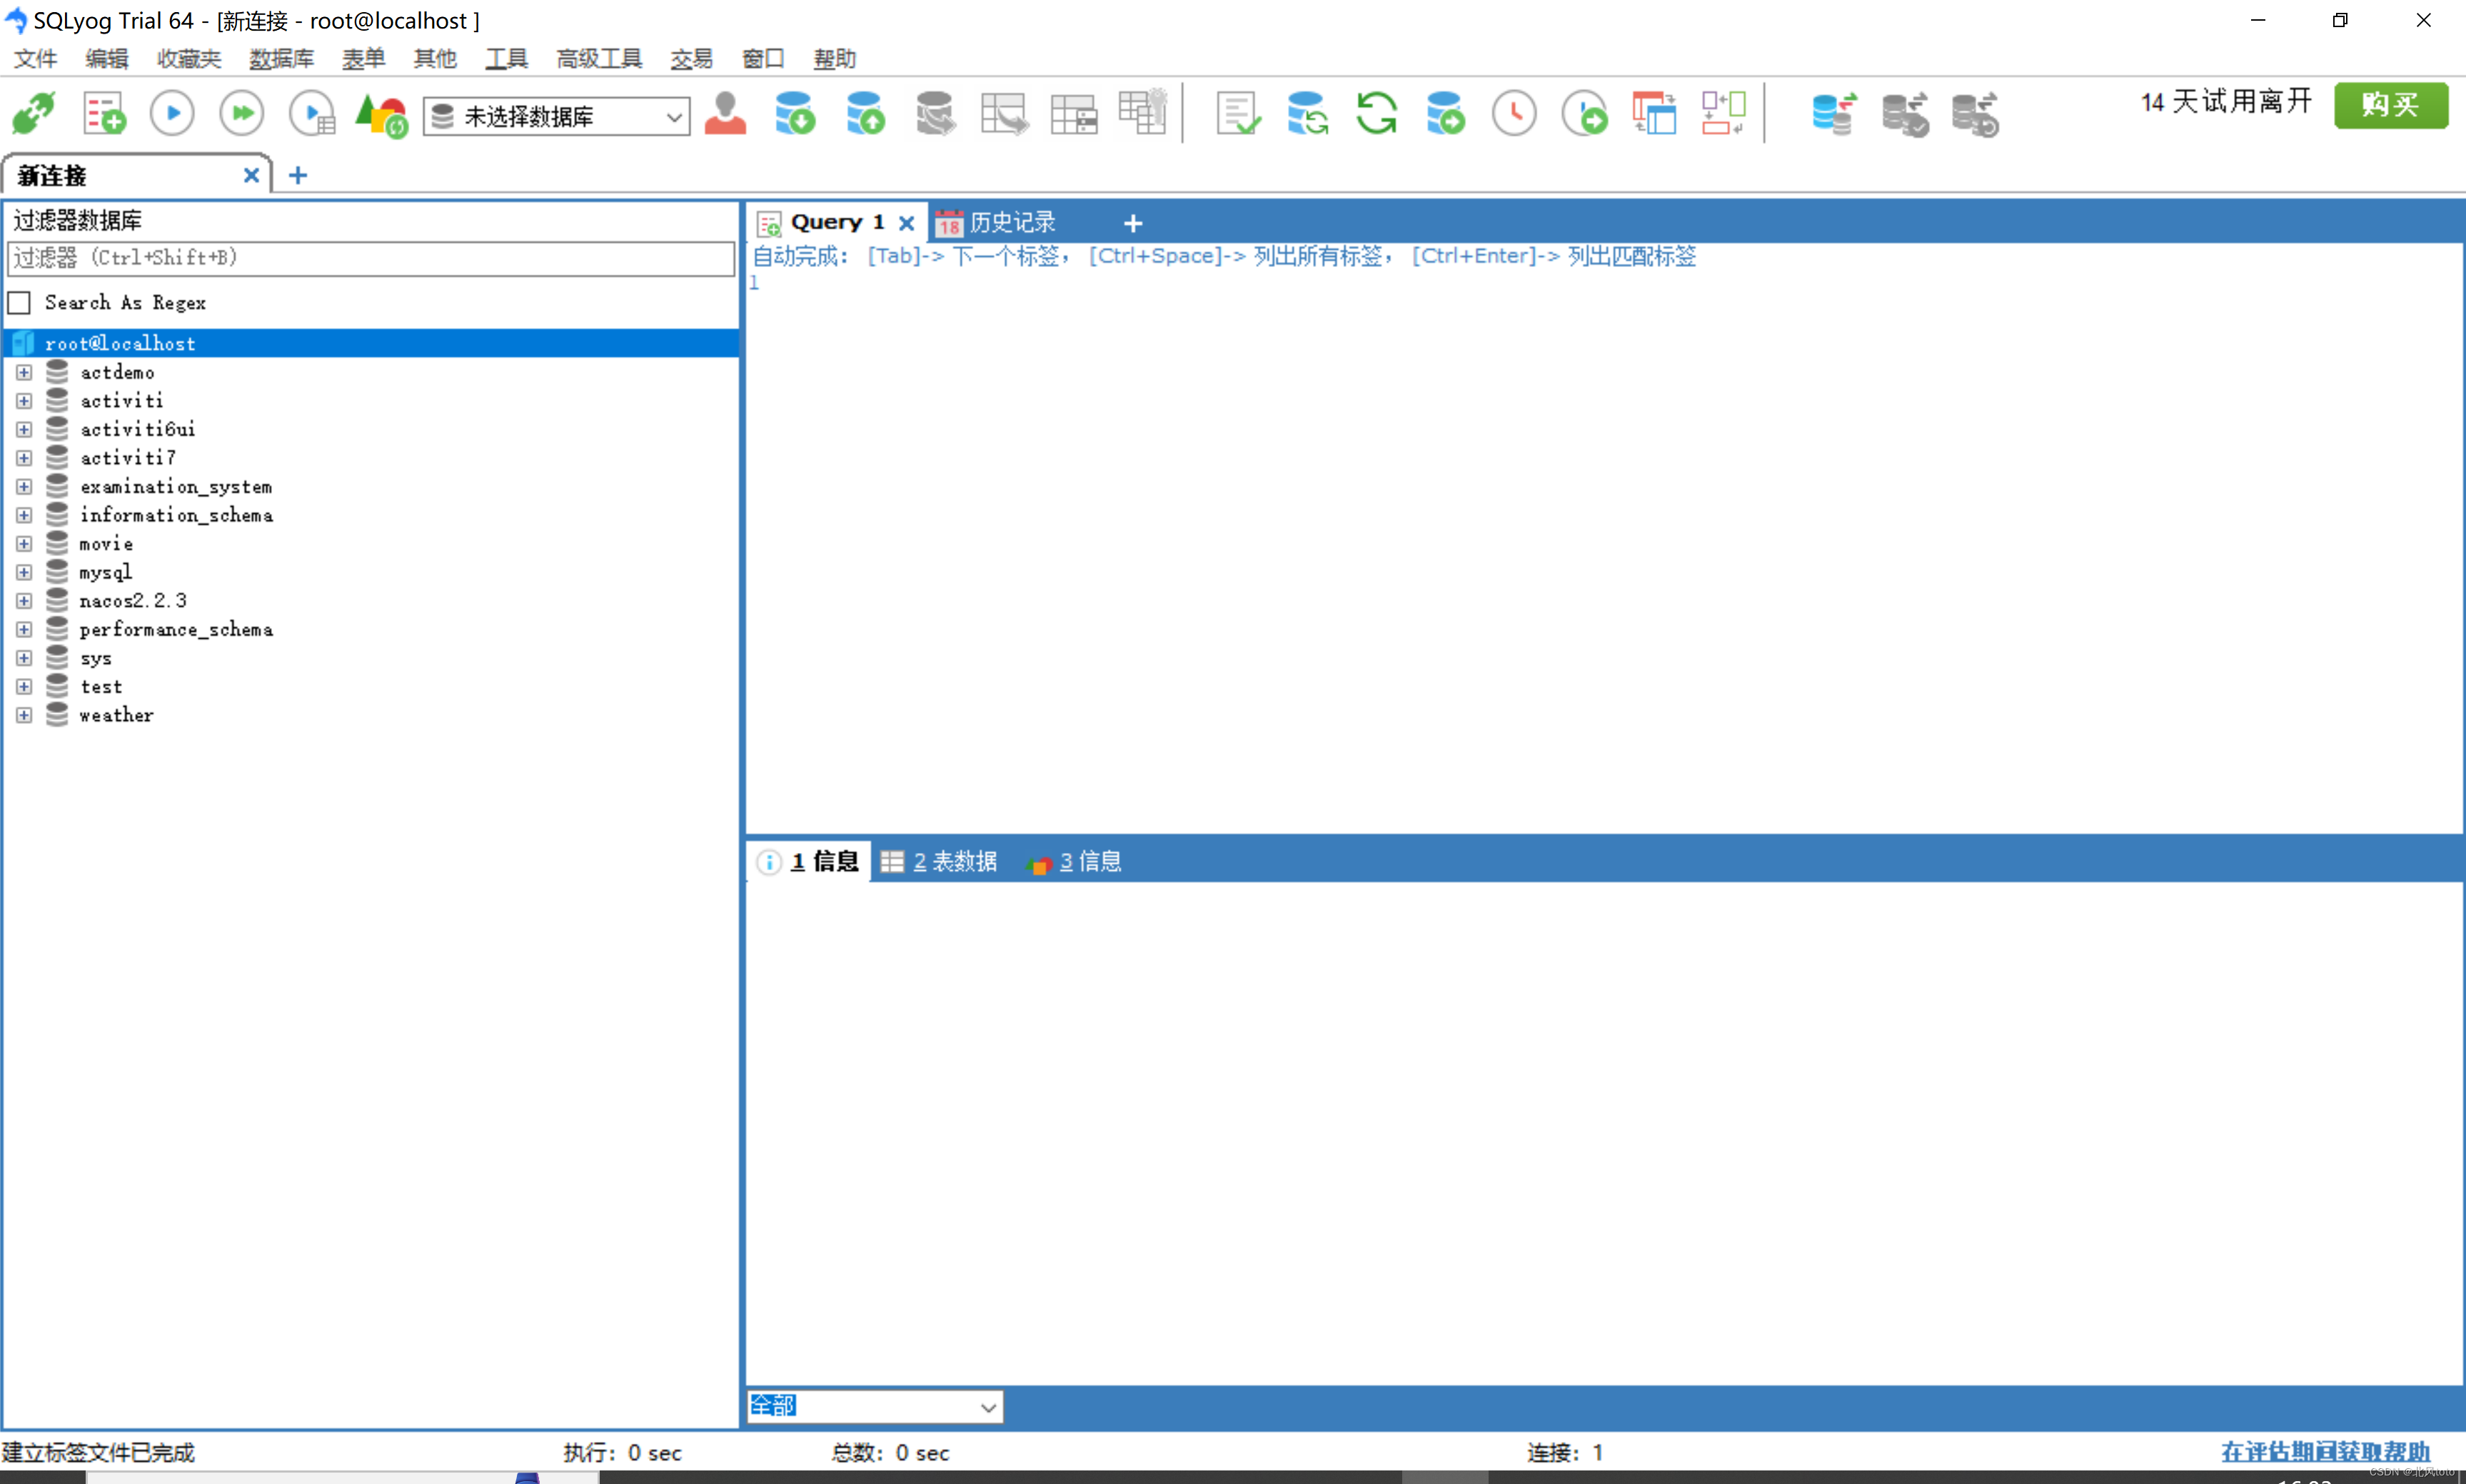Open the bottom filter dropdown
The height and width of the screenshot is (1484, 2466).
875,1406
